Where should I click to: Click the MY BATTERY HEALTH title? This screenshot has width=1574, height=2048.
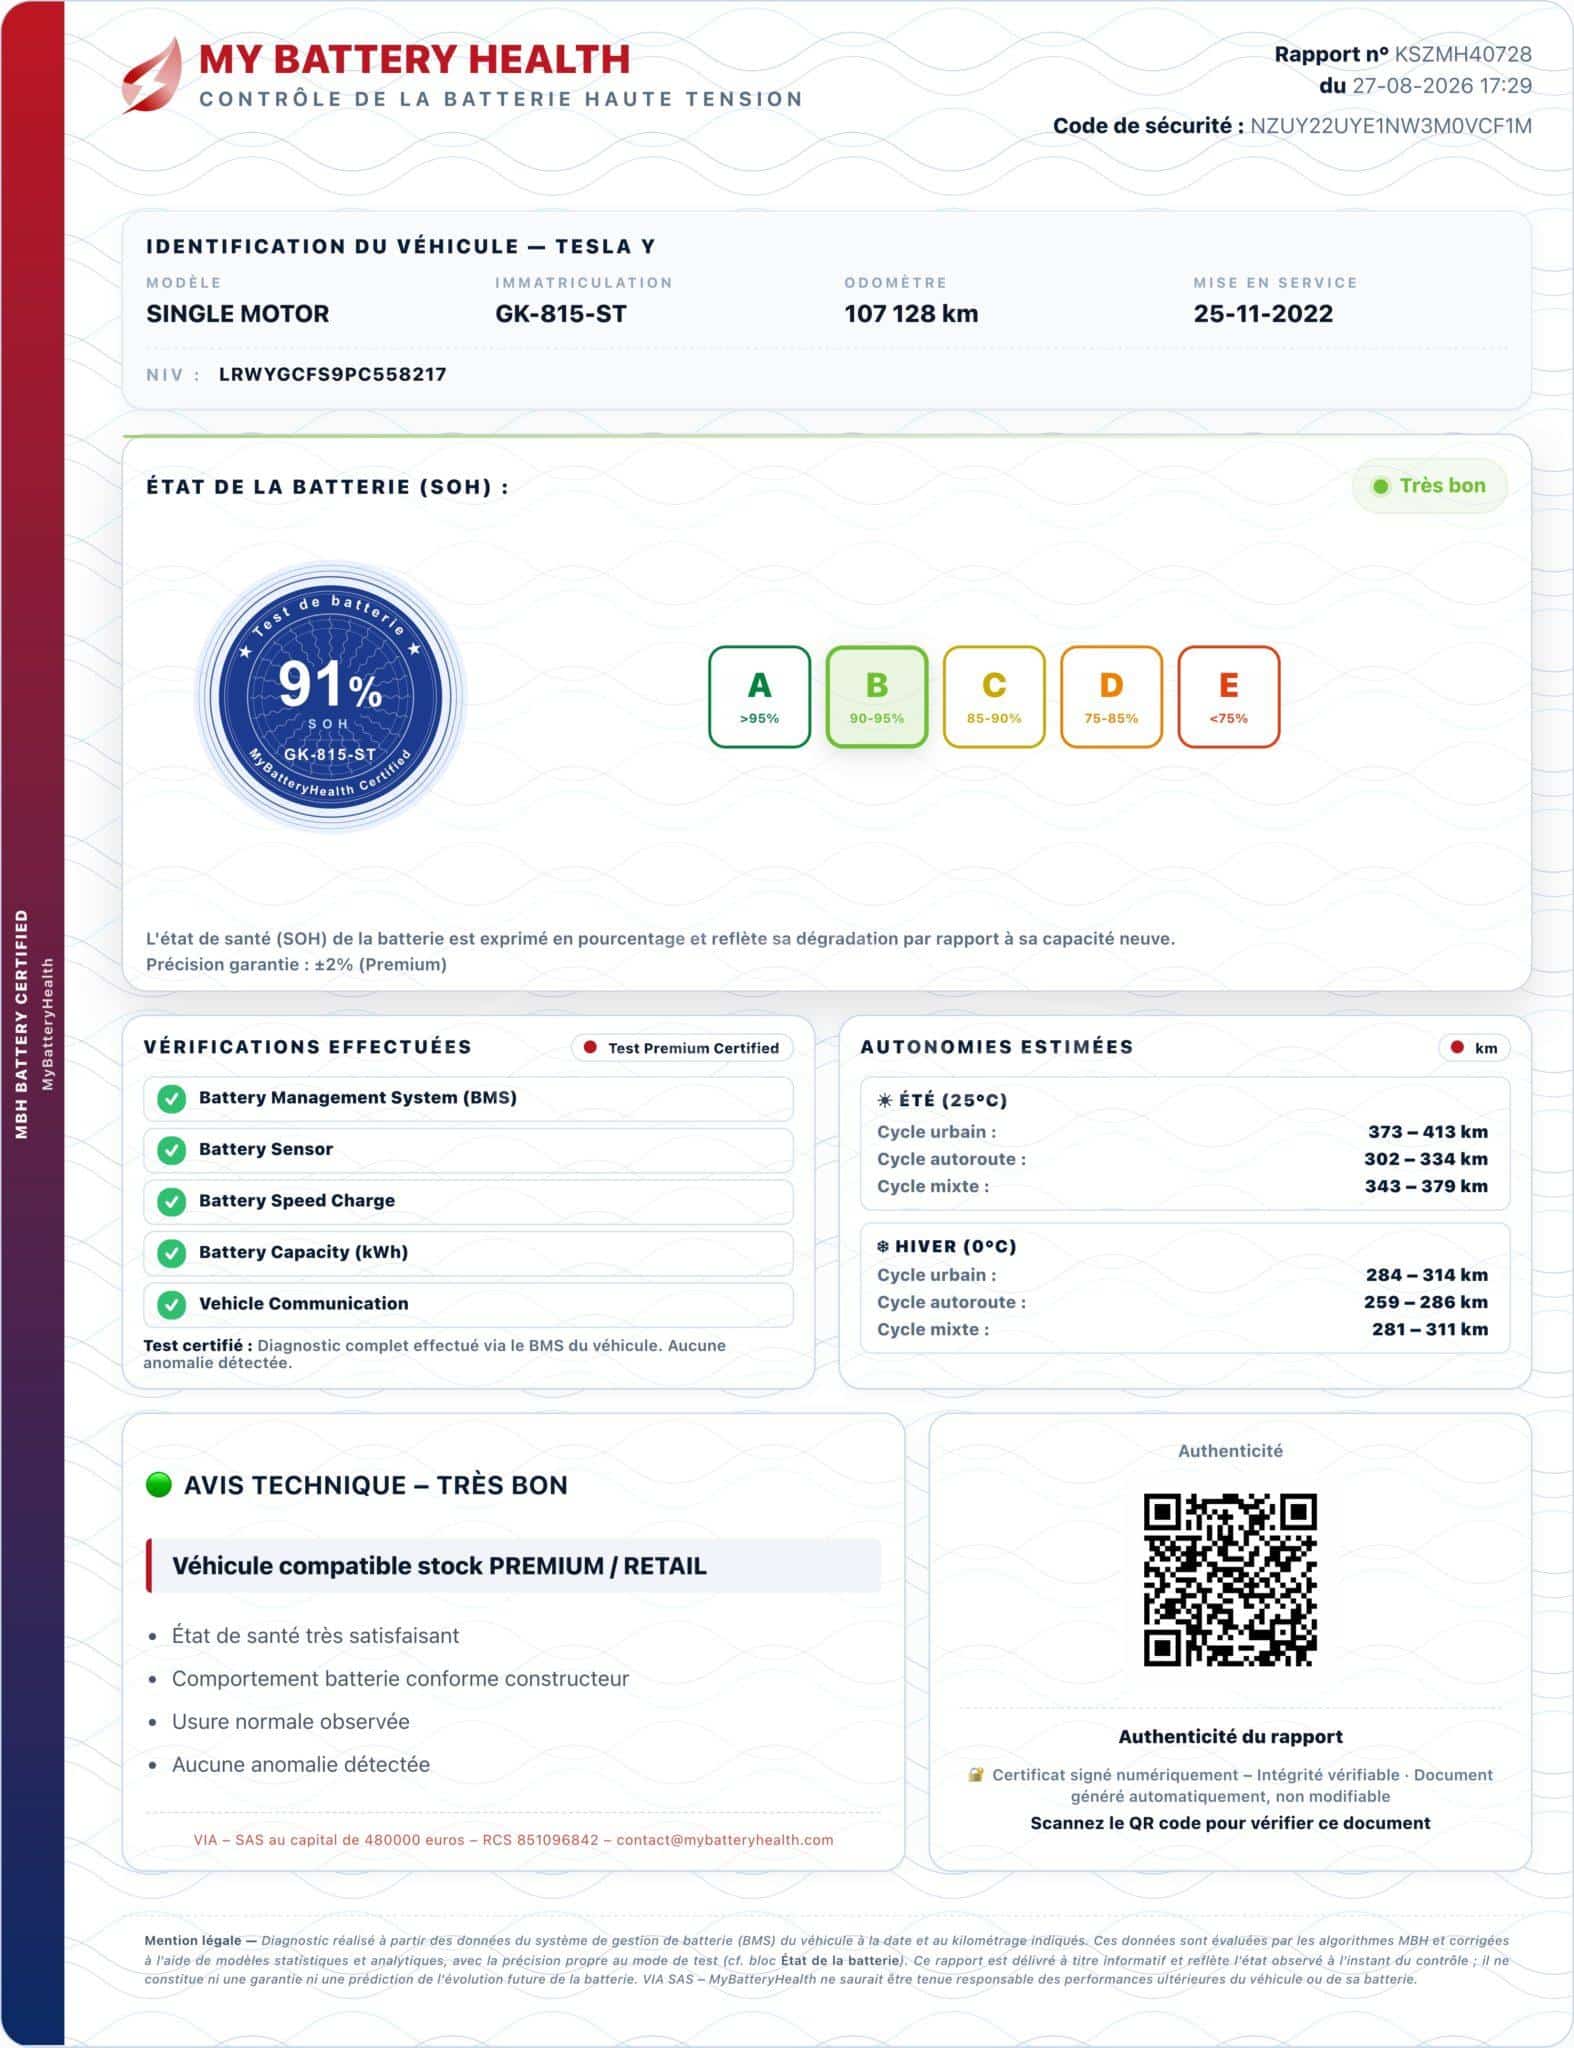click(x=414, y=59)
